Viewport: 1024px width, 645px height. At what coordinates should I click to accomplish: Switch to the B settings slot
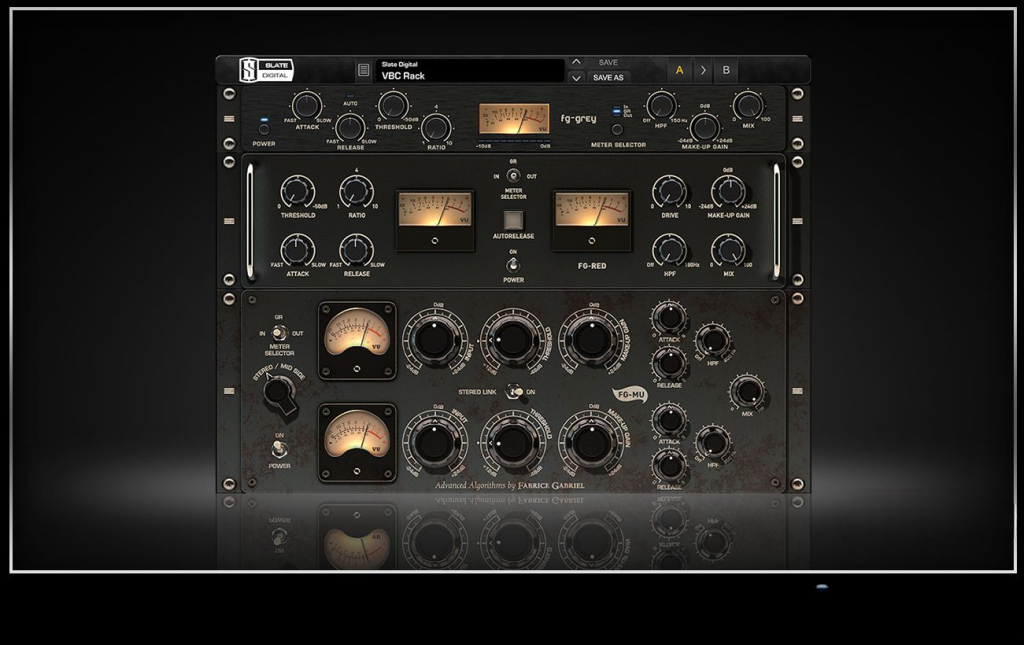point(726,71)
